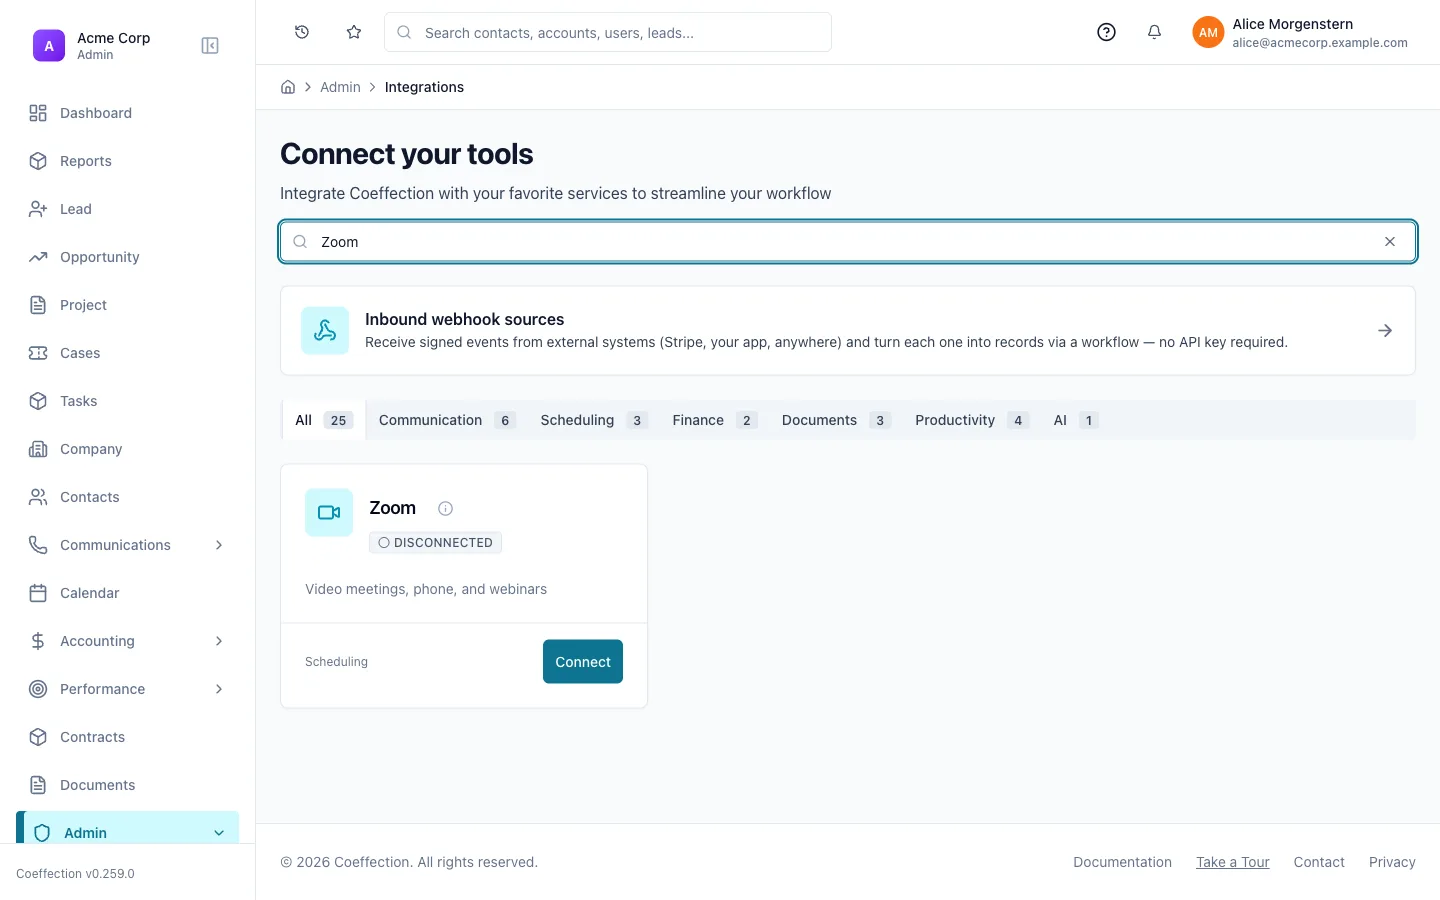Open the Cases sidebar item
This screenshot has height=900, width=1440.
(x=128, y=353)
